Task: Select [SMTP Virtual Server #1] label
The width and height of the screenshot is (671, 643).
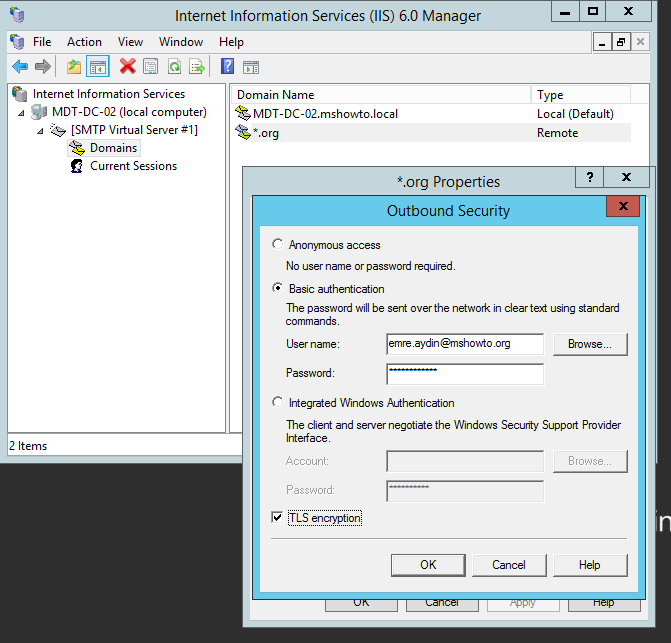Action: (x=134, y=130)
